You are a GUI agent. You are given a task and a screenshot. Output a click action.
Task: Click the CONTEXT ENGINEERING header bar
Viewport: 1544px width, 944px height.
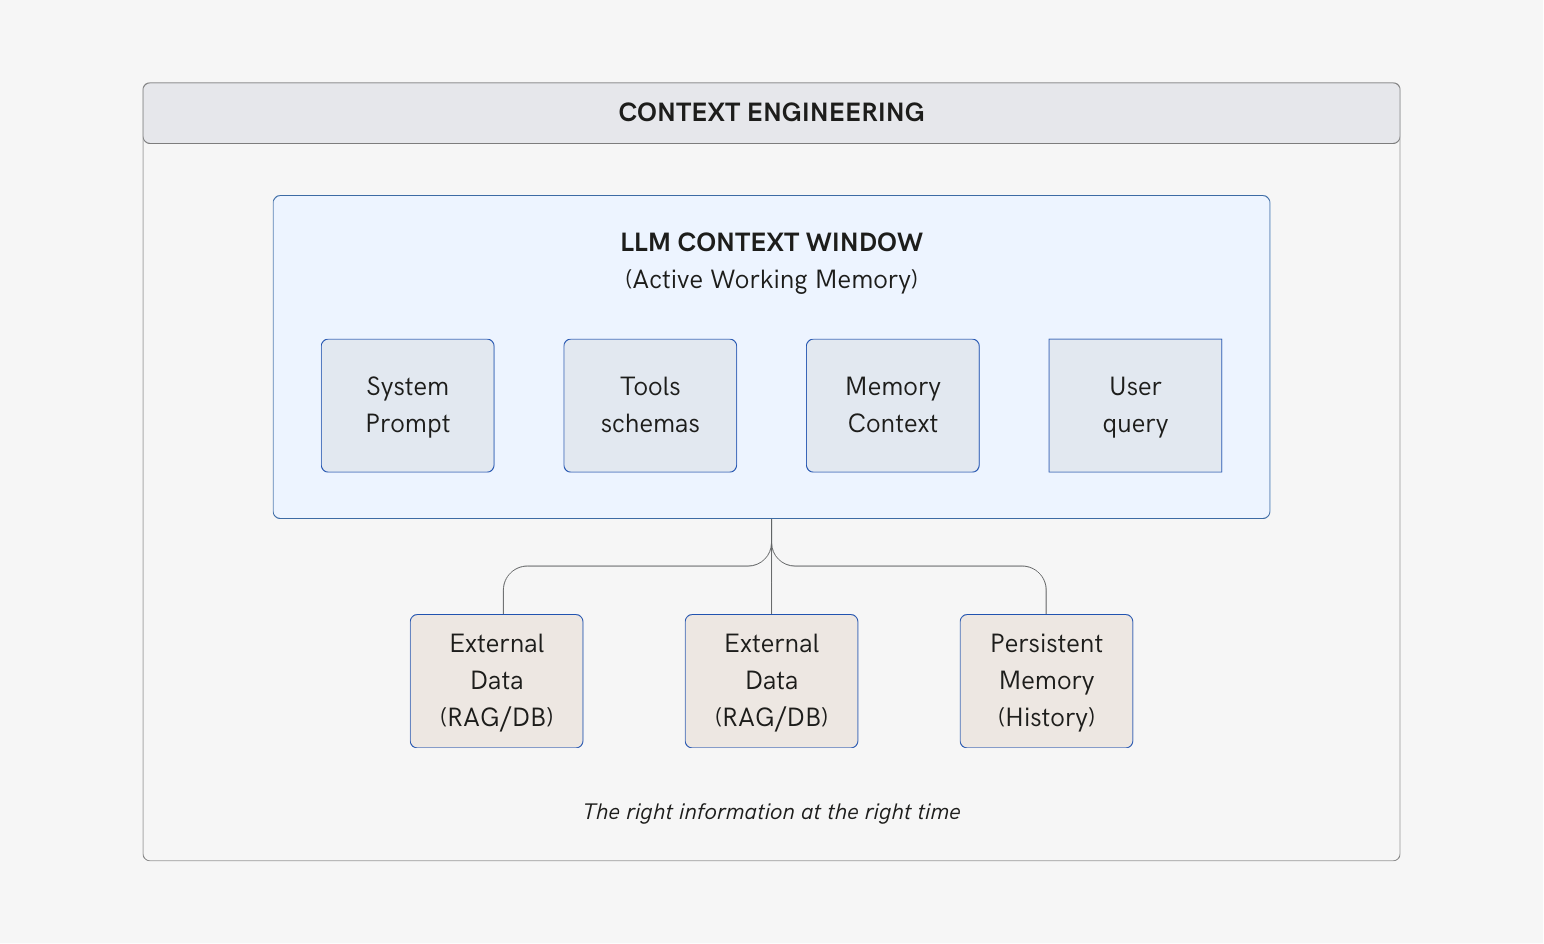[771, 113]
